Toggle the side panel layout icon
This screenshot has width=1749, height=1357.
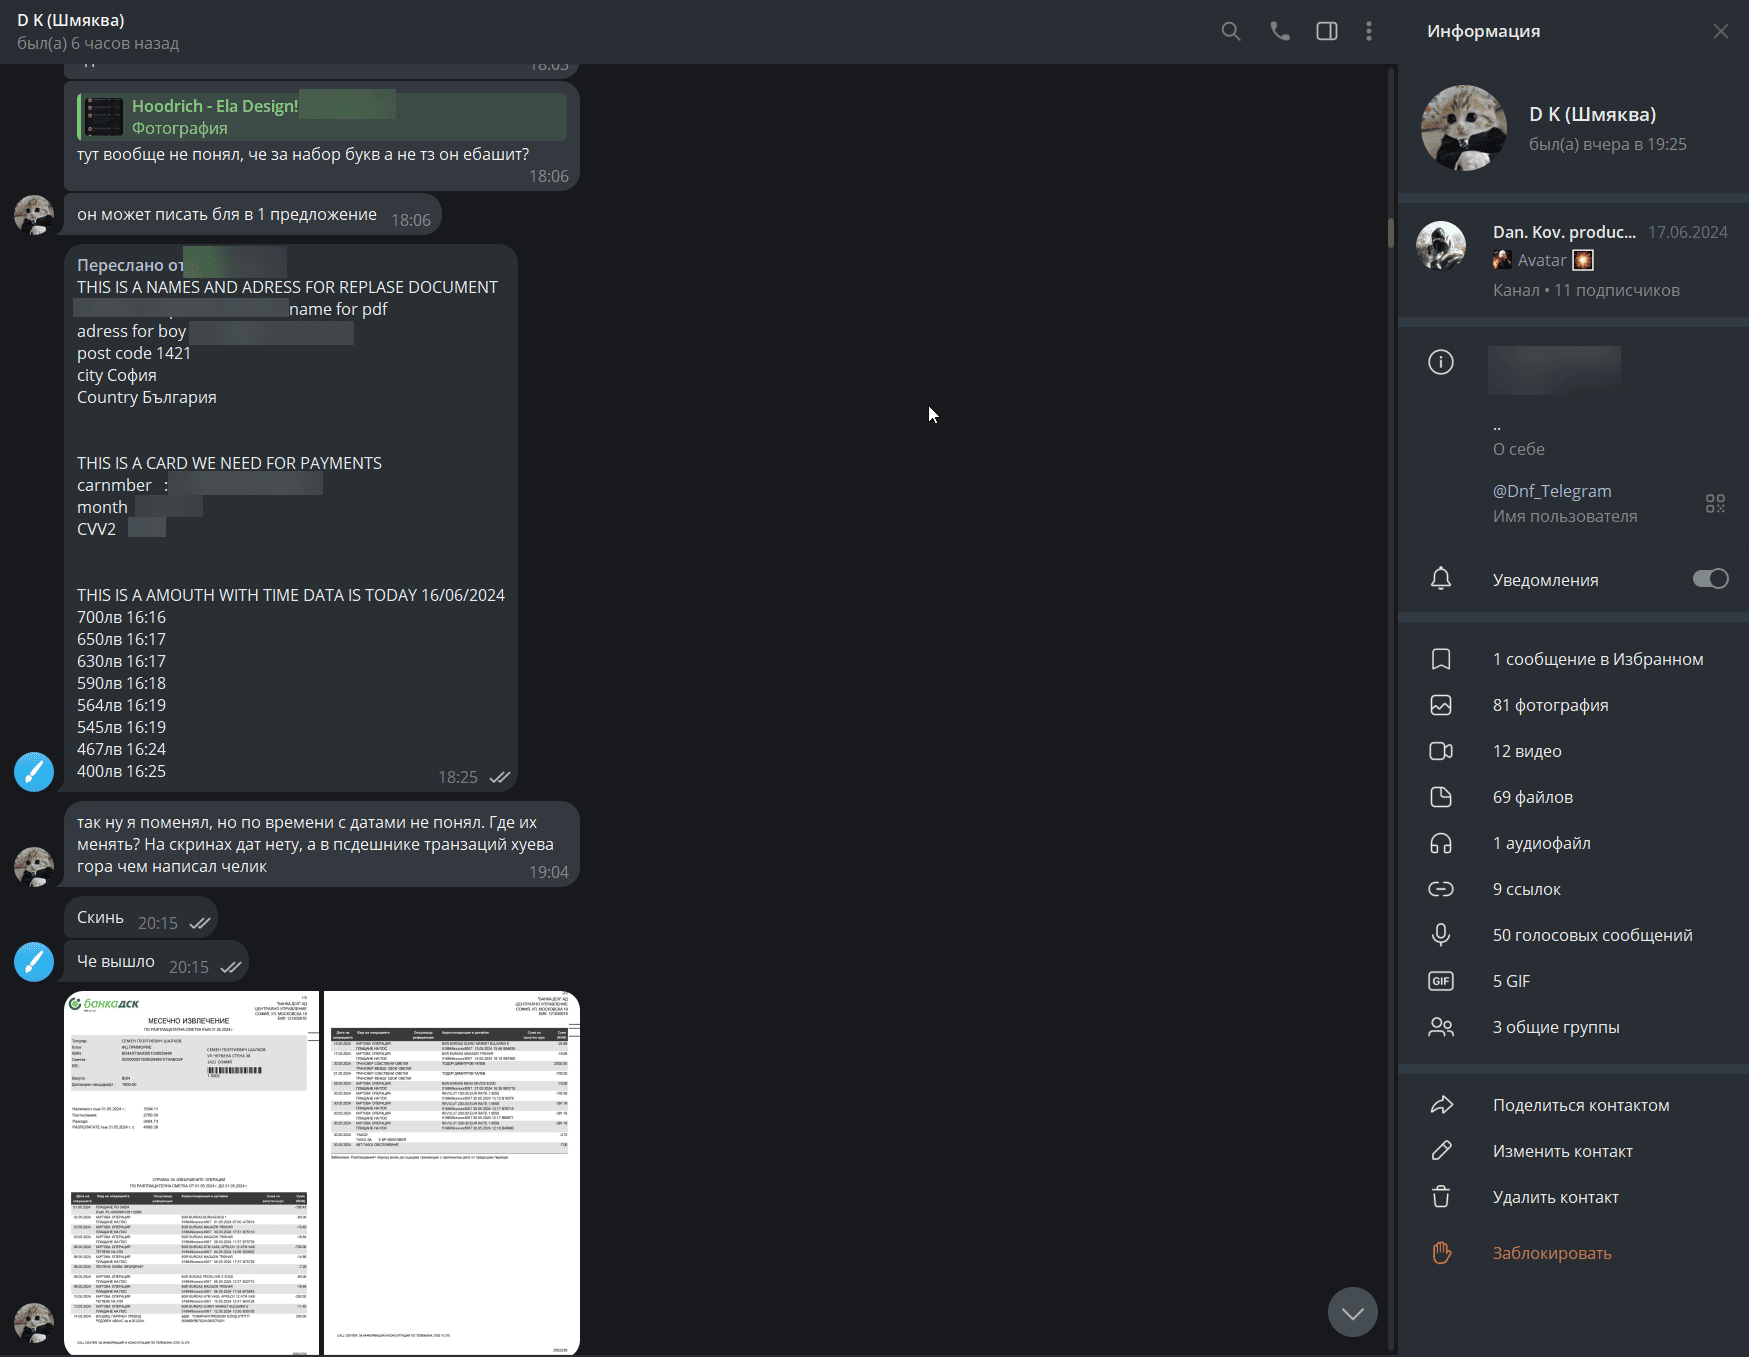[x=1327, y=32]
